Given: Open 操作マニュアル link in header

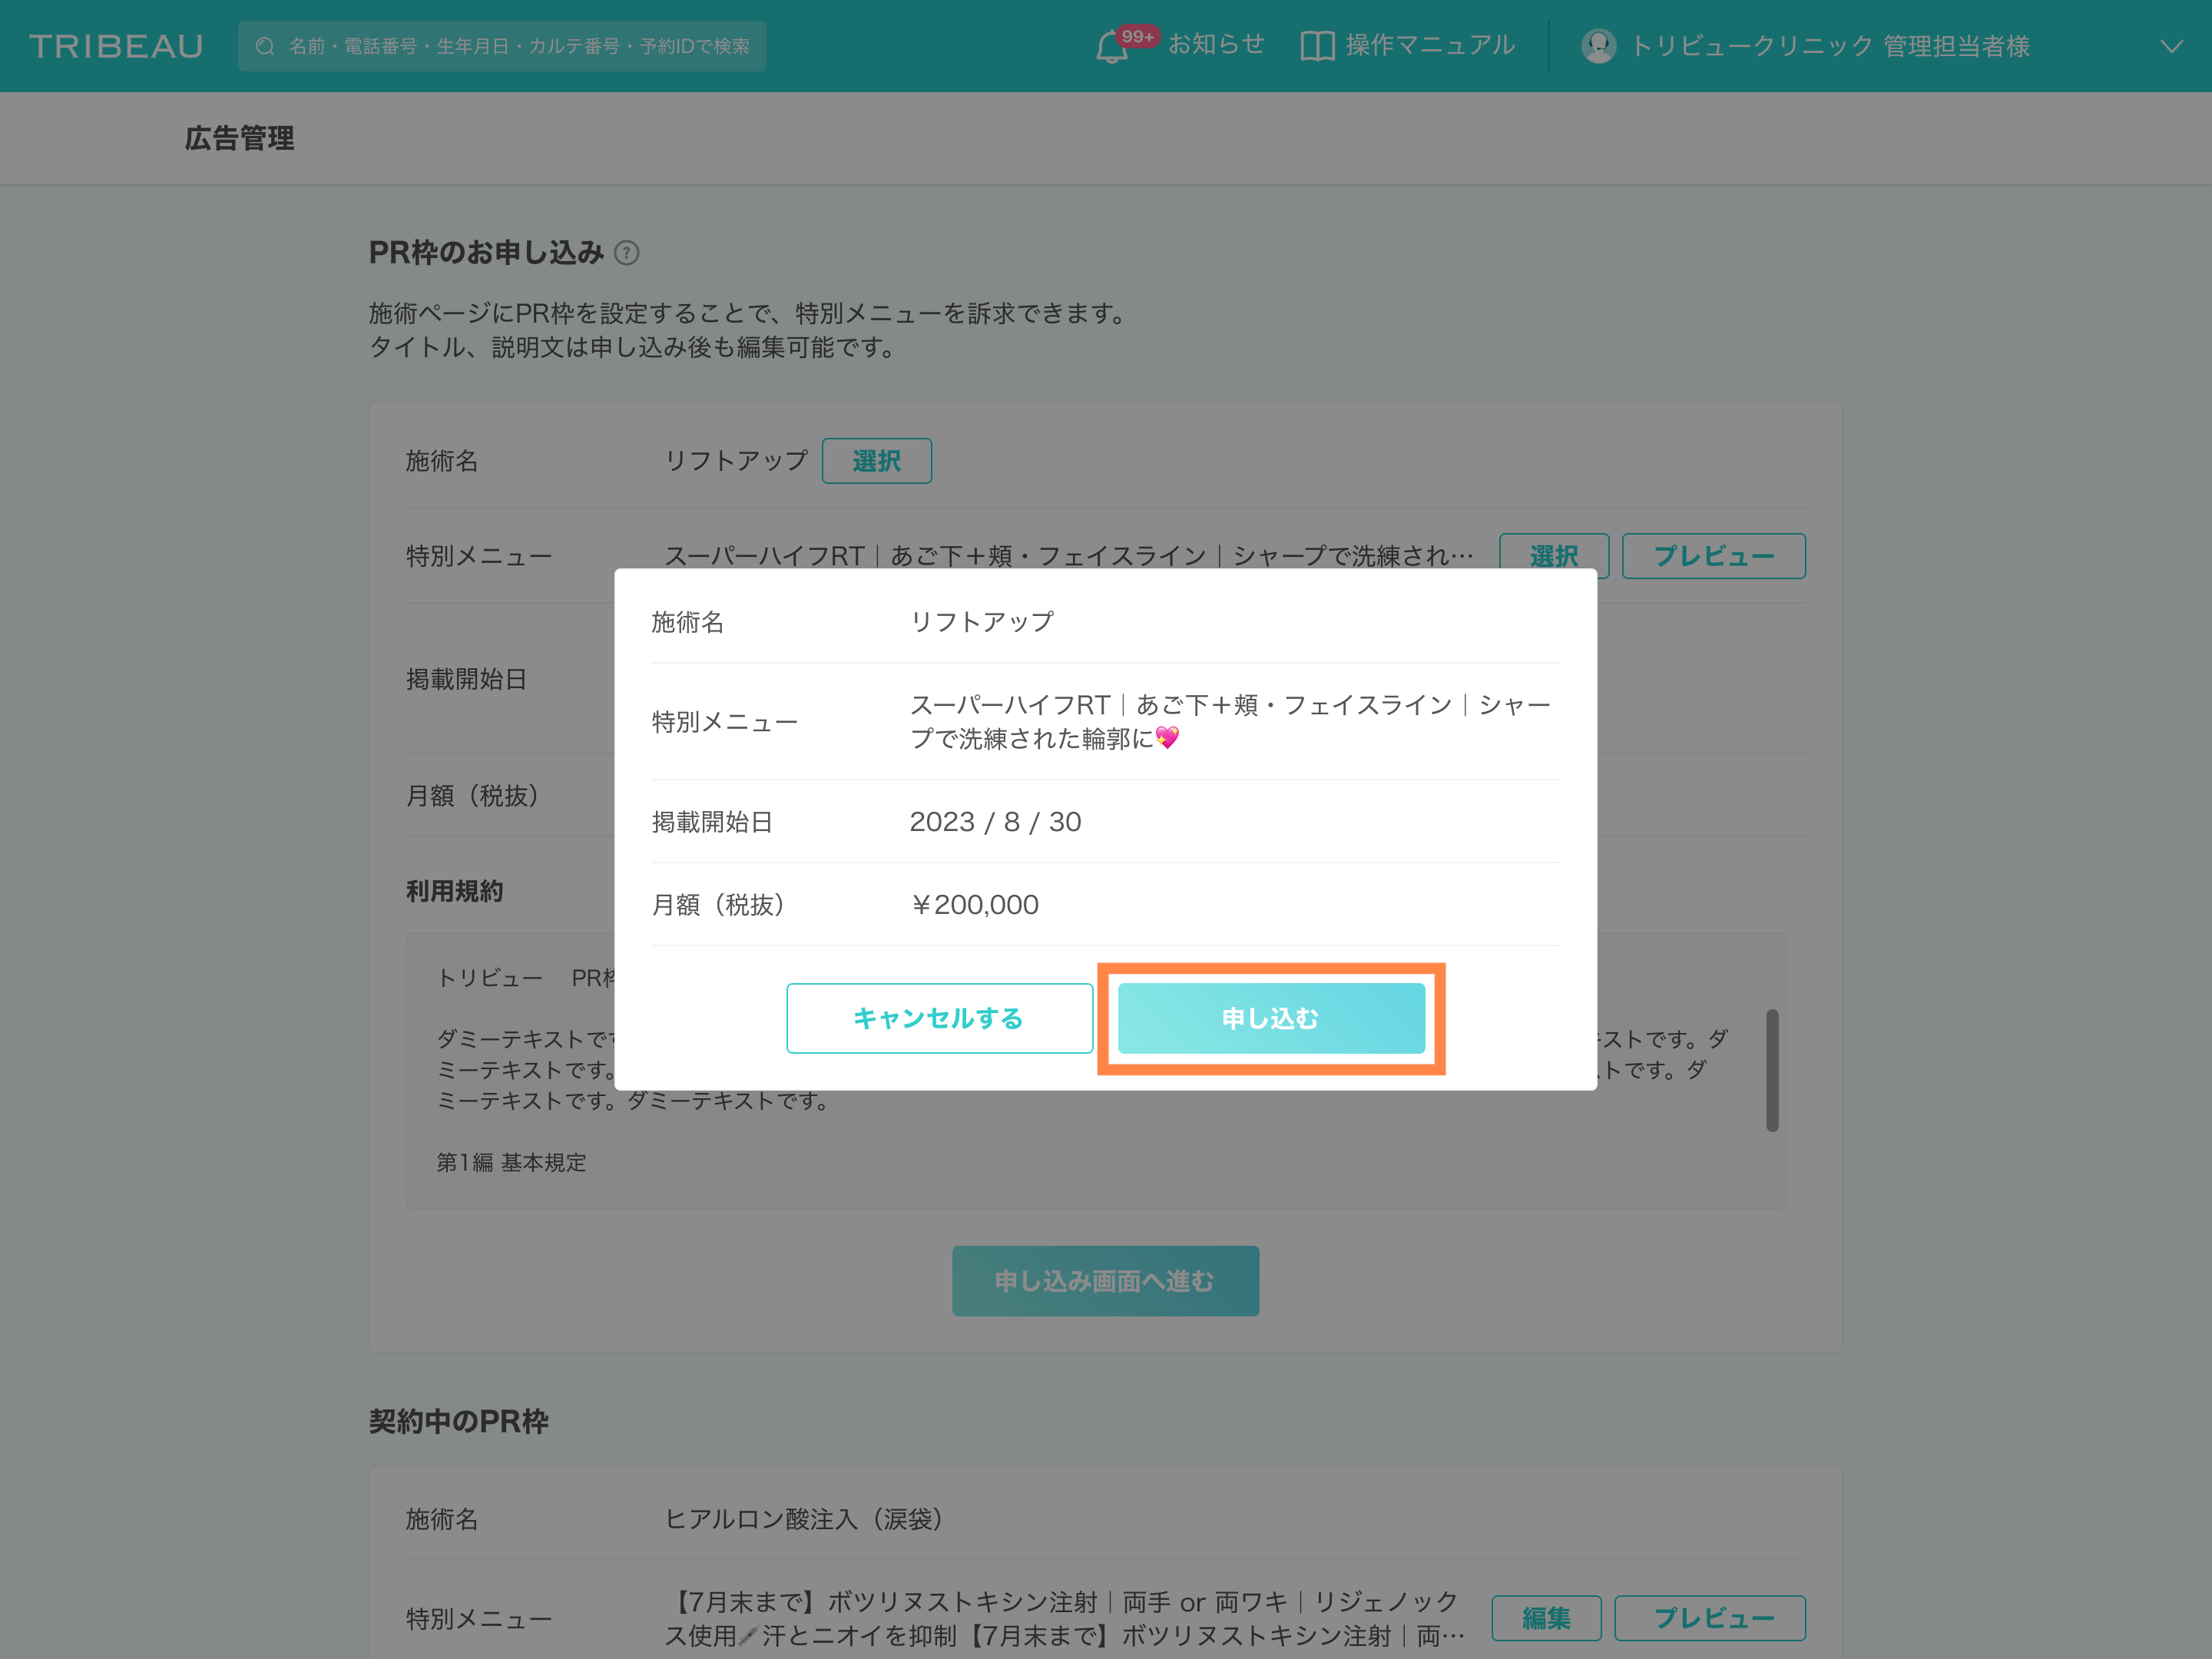Looking at the screenshot, I should (x=1430, y=46).
